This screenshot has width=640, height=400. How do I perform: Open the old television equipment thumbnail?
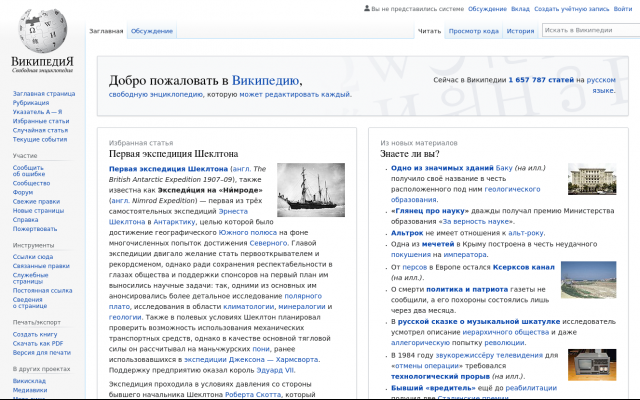(x=592, y=365)
